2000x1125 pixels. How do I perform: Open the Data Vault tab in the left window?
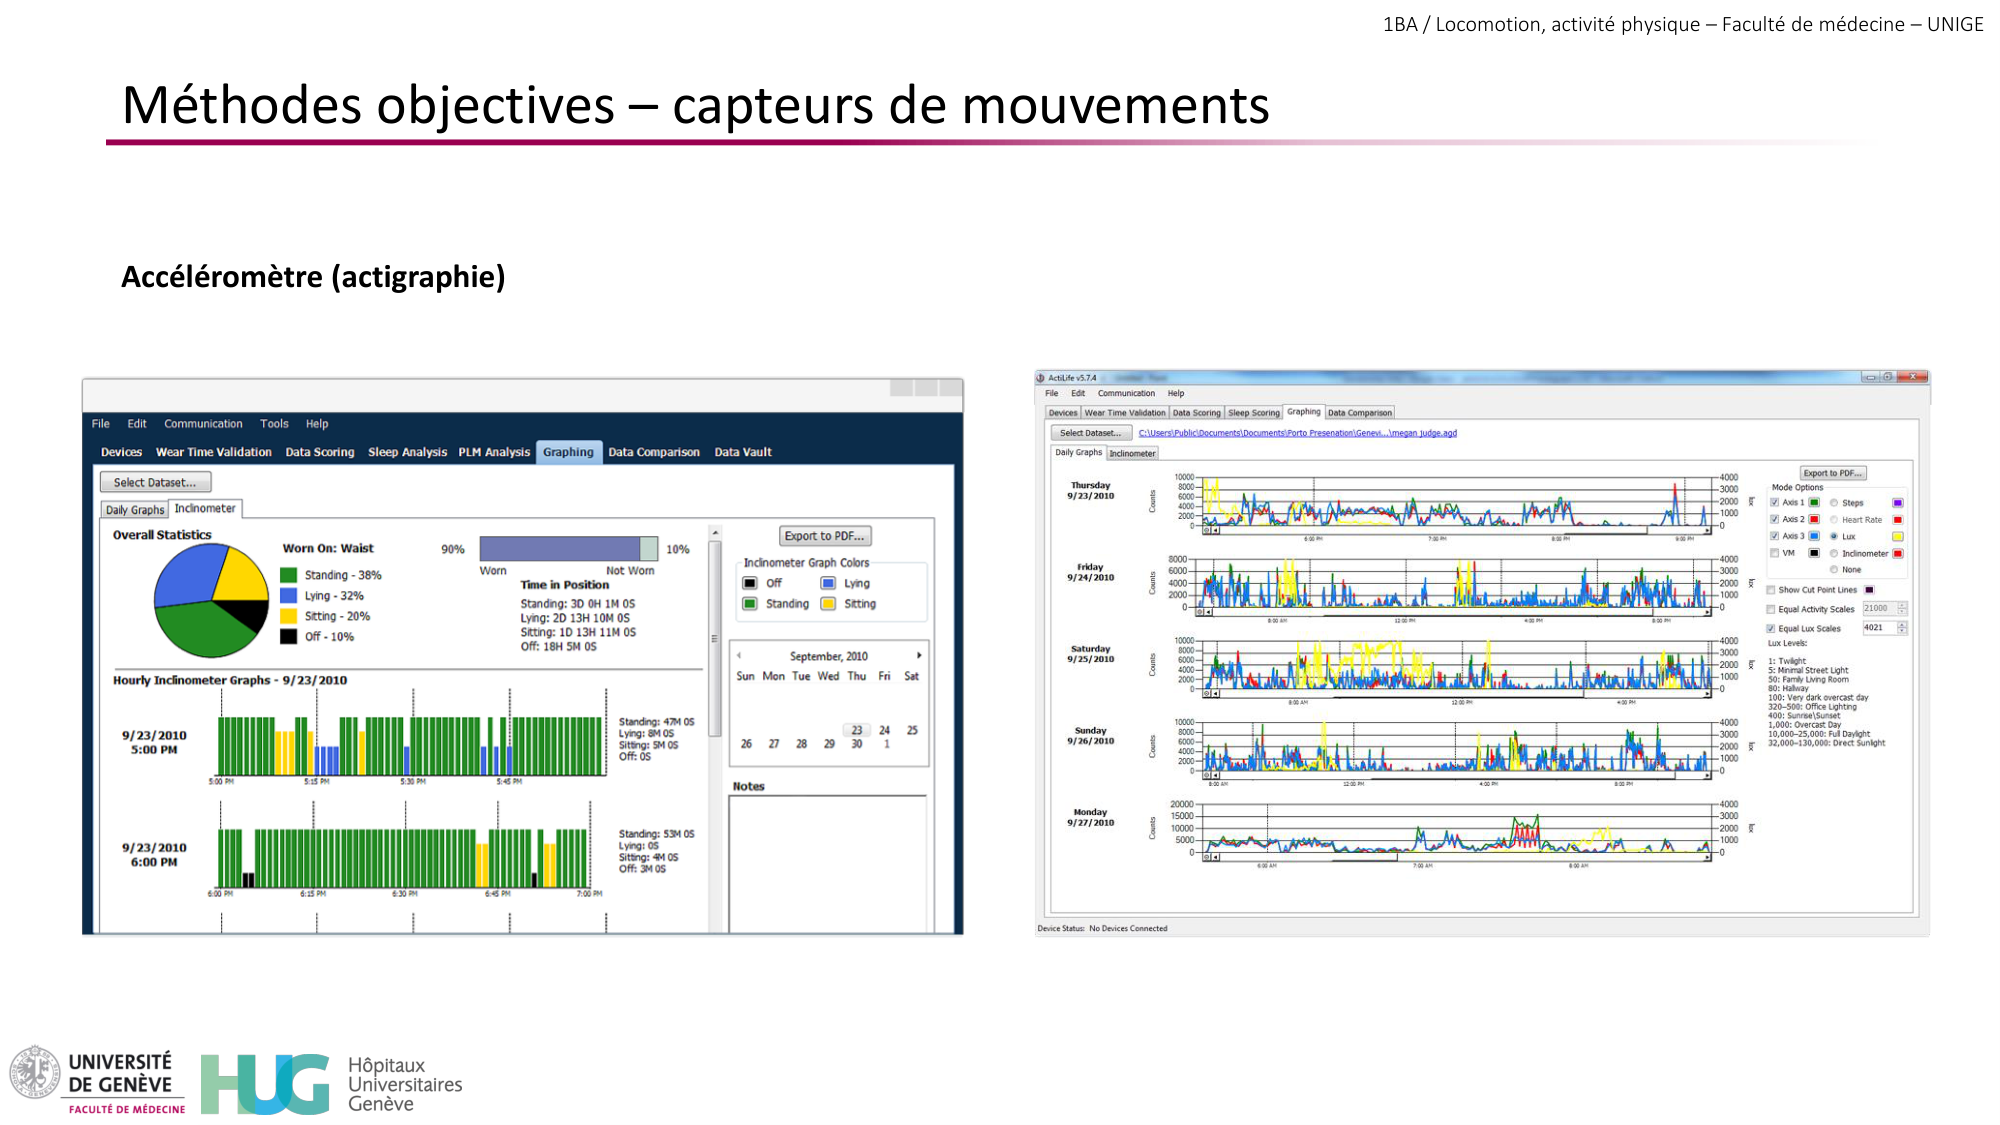(742, 452)
